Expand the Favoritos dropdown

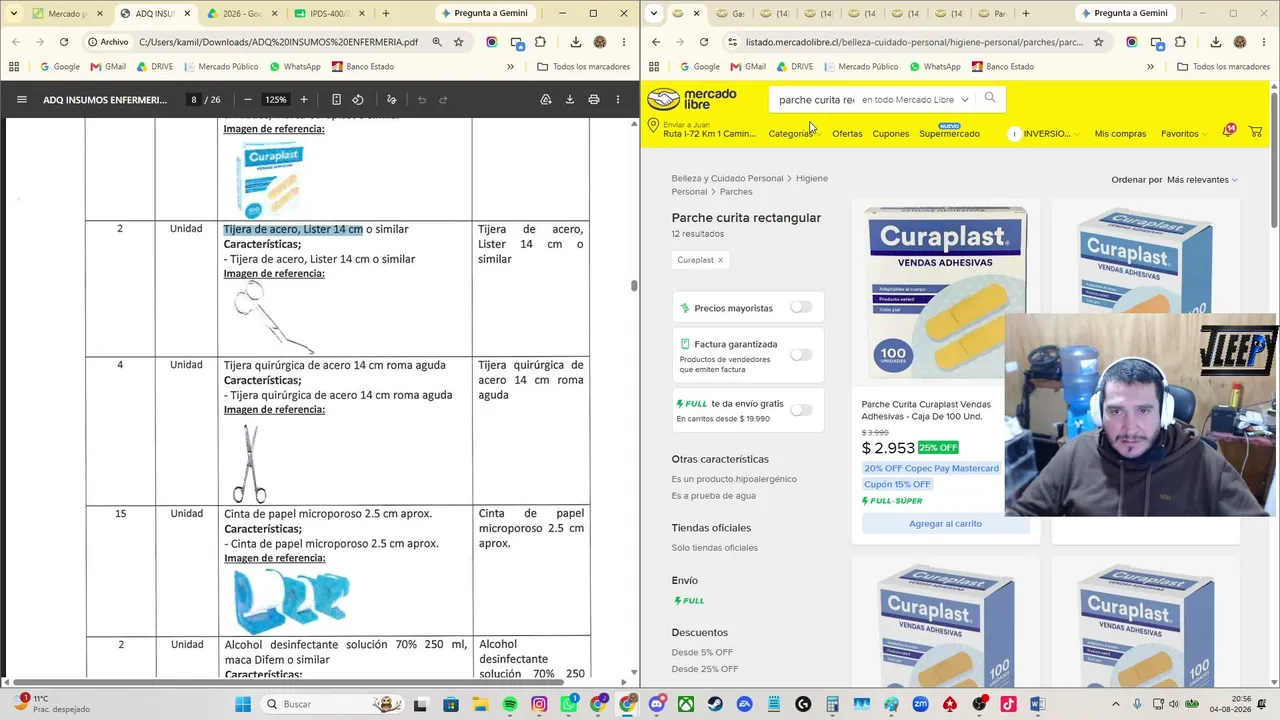(x=1184, y=133)
